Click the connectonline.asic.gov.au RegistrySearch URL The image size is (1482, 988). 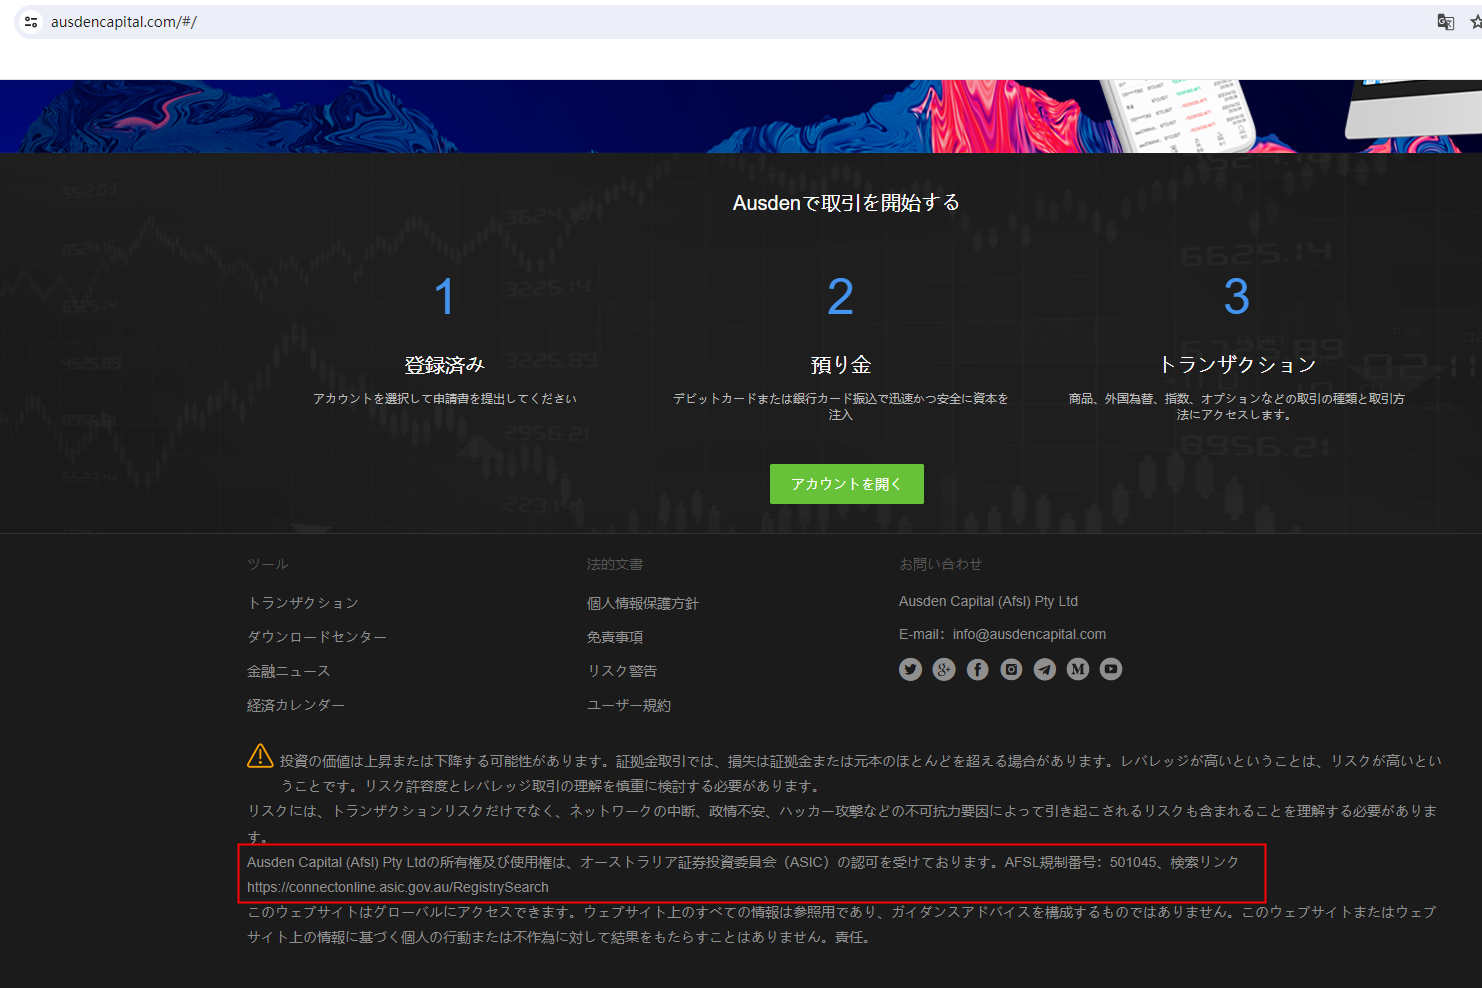[x=398, y=887]
